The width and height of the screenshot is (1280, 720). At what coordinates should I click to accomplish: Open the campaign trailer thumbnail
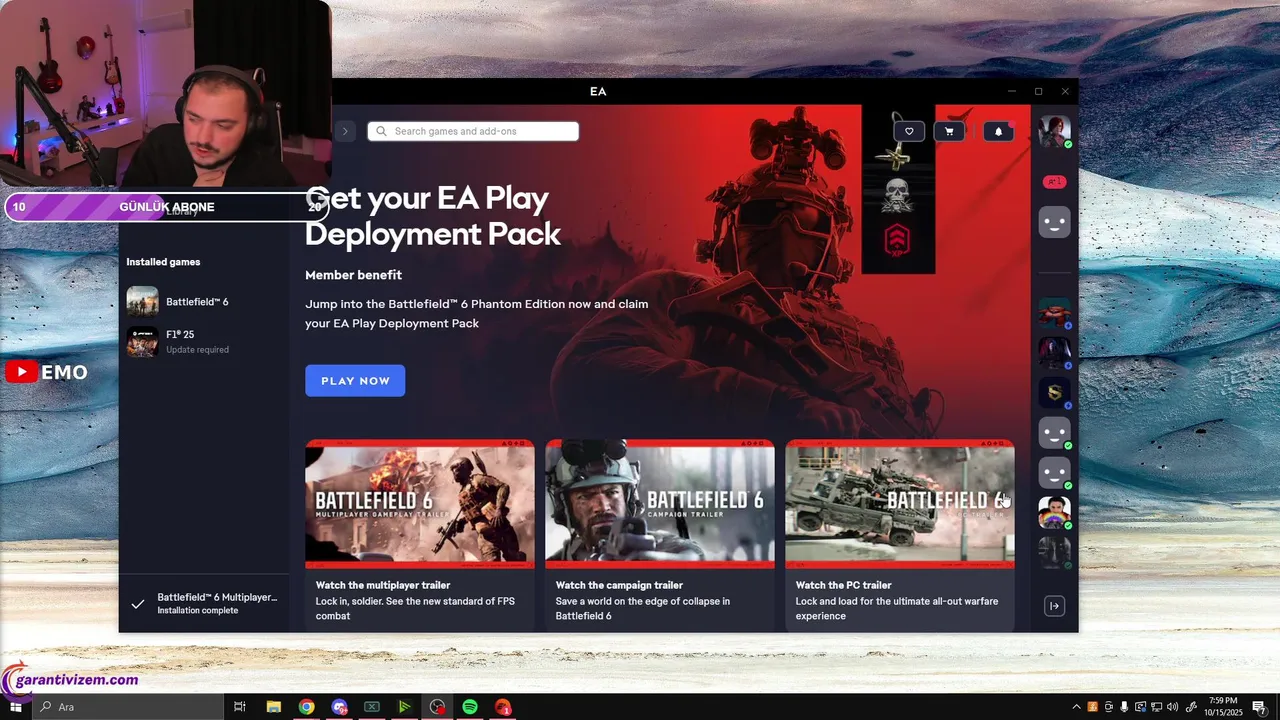point(660,504)
